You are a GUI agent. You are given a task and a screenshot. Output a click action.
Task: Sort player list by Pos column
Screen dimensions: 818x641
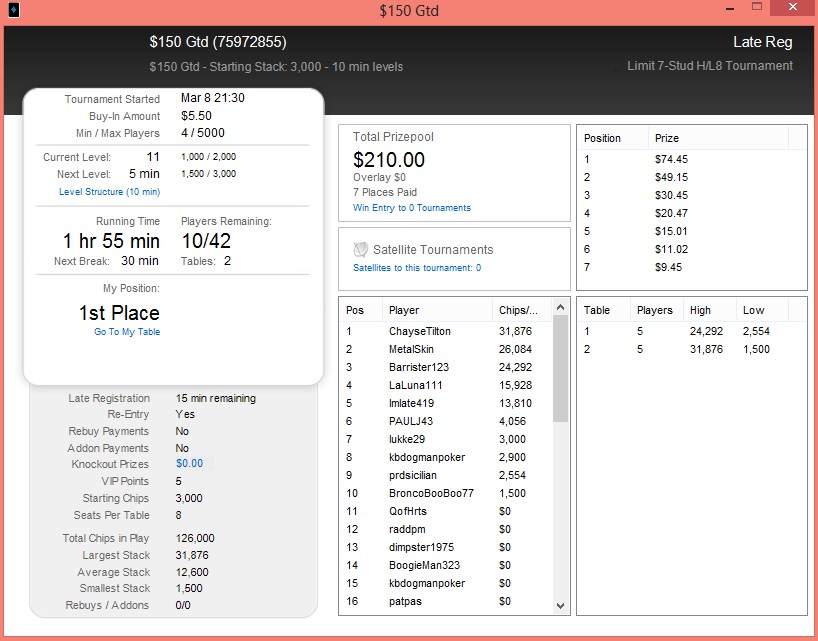coord(355,310)
